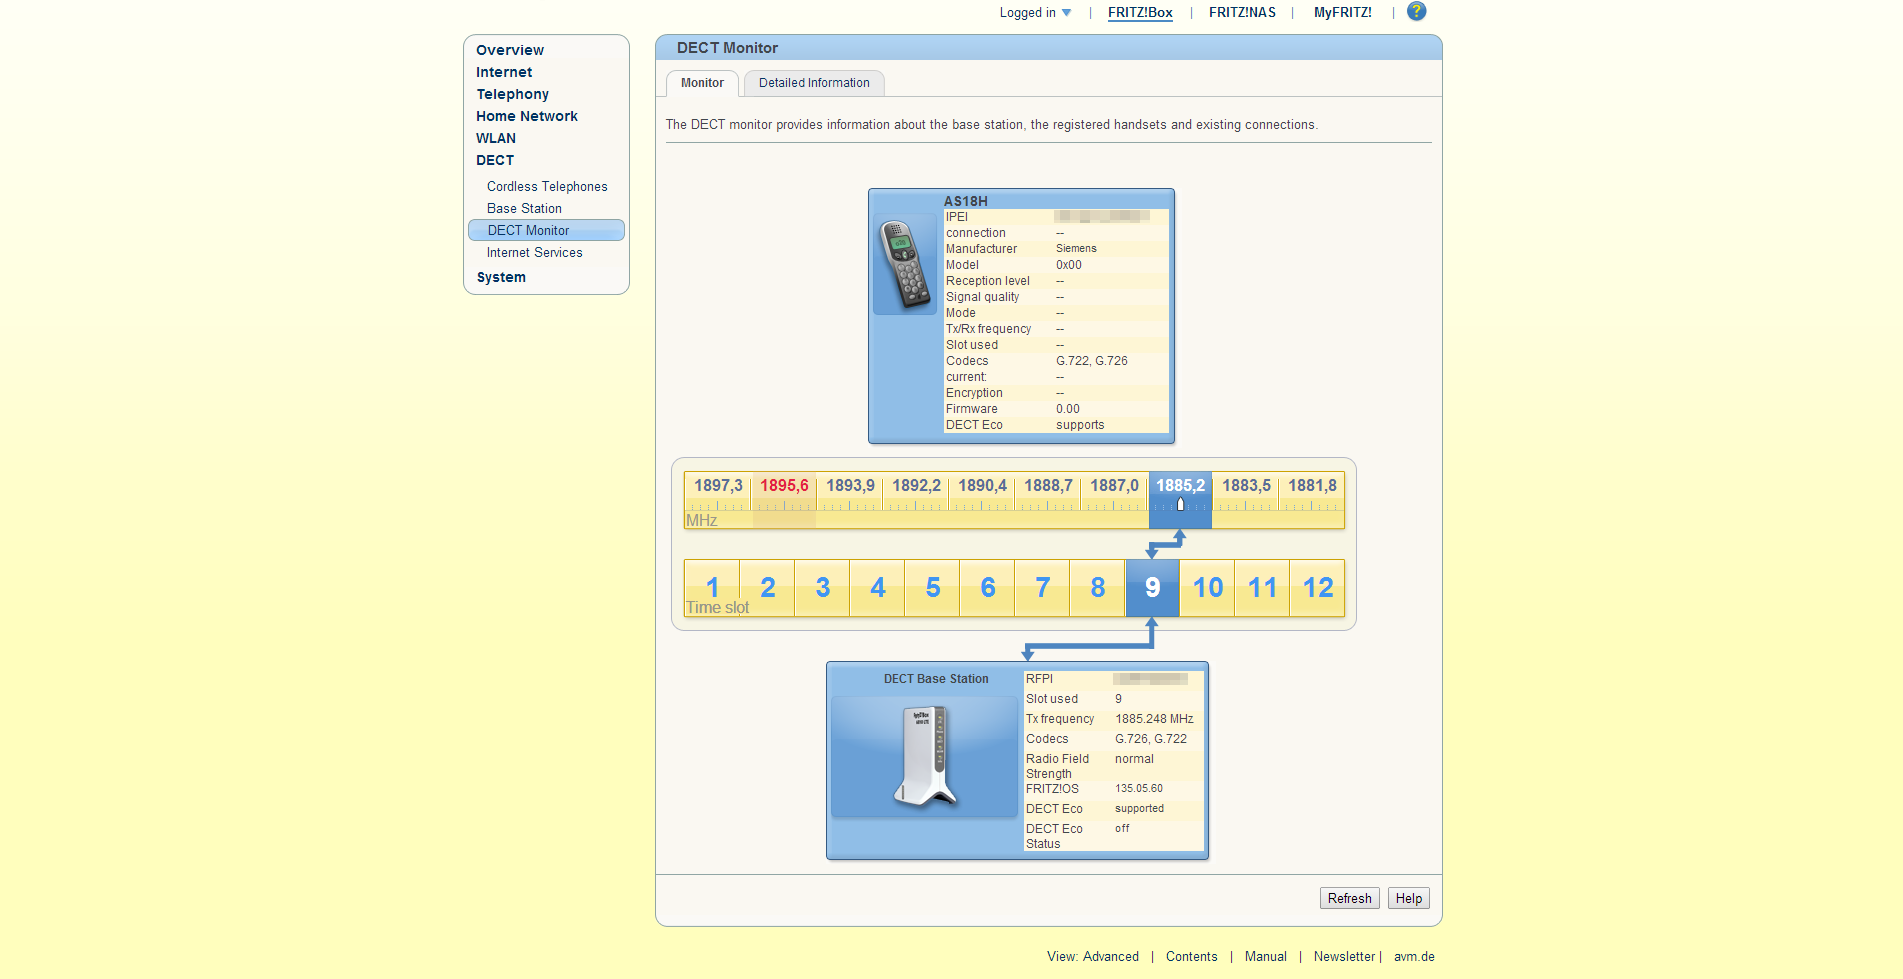Click the AS18H handset title
1903x979 pixels.
[x=965, y=201]
